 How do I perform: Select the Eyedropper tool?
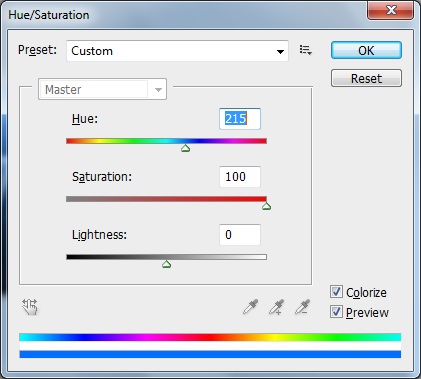[x=250, y=307]
